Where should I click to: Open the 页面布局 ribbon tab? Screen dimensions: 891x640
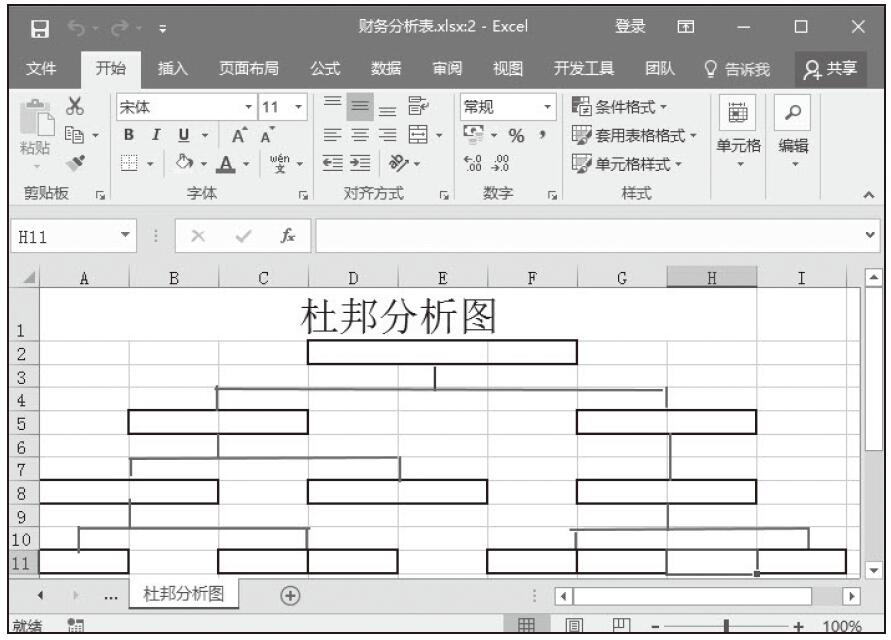[249, 68]
